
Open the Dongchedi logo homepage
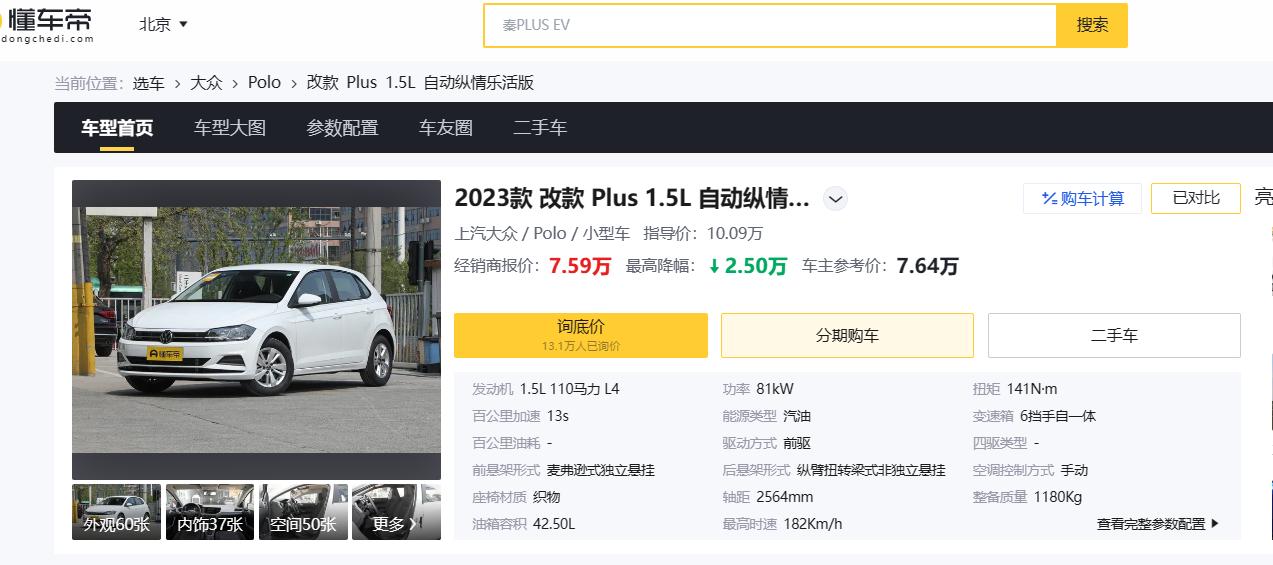tap(48, 25)
